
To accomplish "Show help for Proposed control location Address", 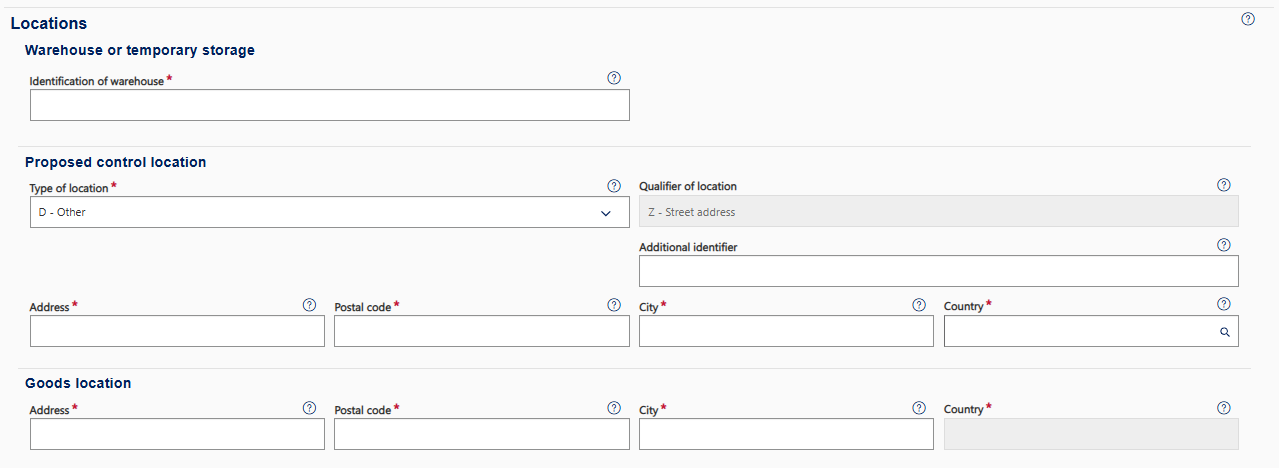I will pos(309,305).
